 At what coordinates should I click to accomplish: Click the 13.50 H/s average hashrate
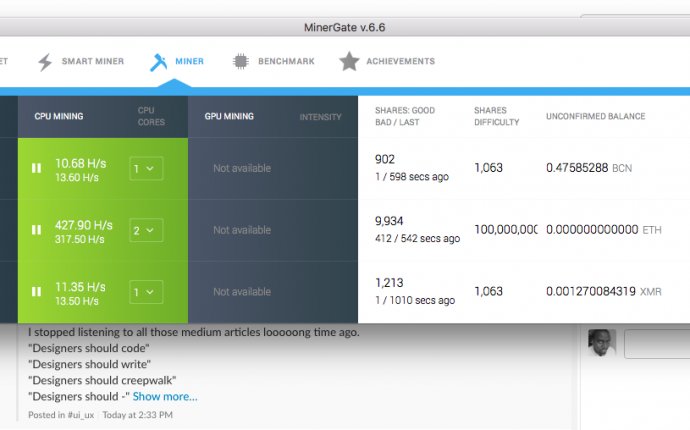[x=77, y=301]
